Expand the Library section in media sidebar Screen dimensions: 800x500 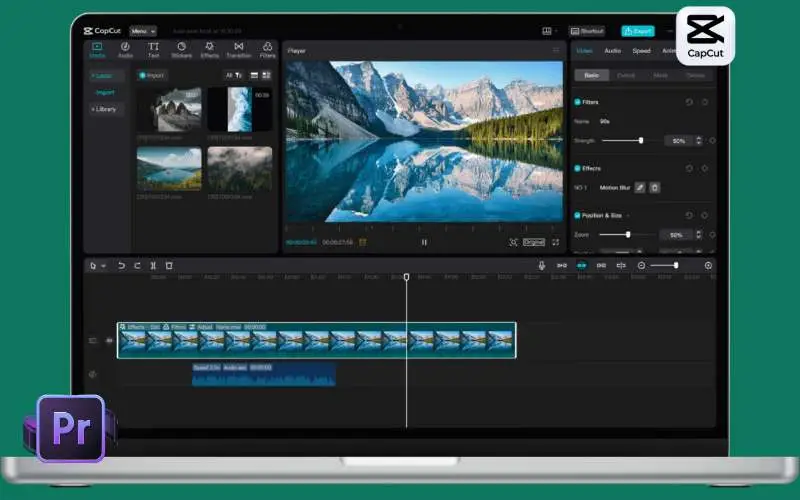(106, 109)
